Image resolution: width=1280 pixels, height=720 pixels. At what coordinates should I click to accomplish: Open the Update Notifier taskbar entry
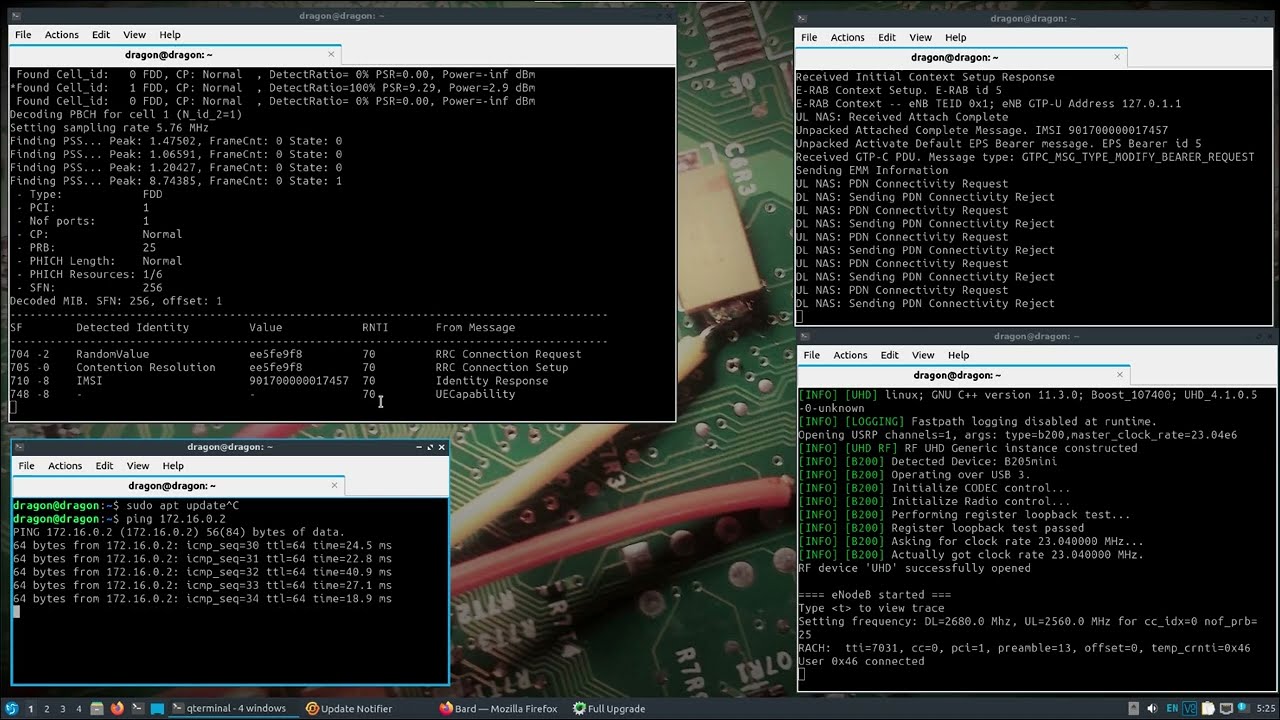pyautogui.click(x=350, y=708)
